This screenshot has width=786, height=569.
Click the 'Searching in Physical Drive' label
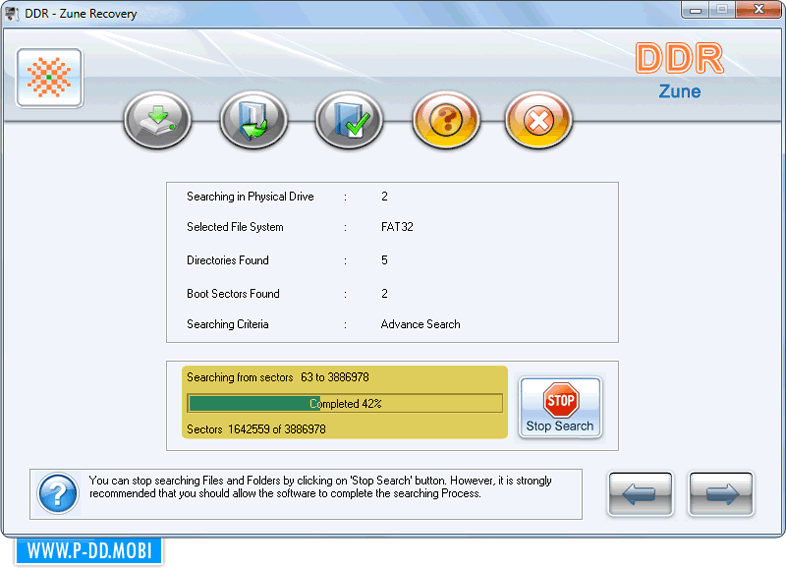coord(250,197)
